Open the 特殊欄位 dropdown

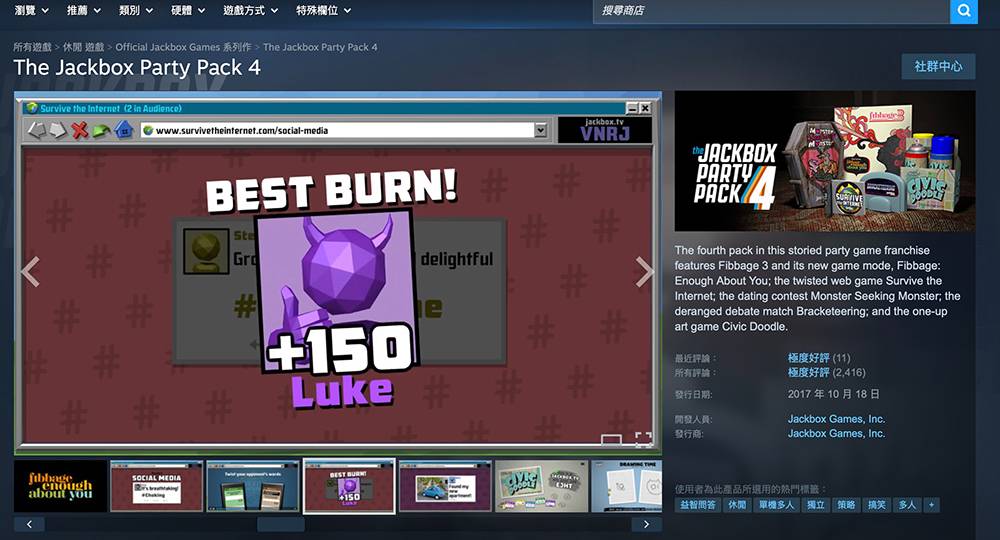323,10
